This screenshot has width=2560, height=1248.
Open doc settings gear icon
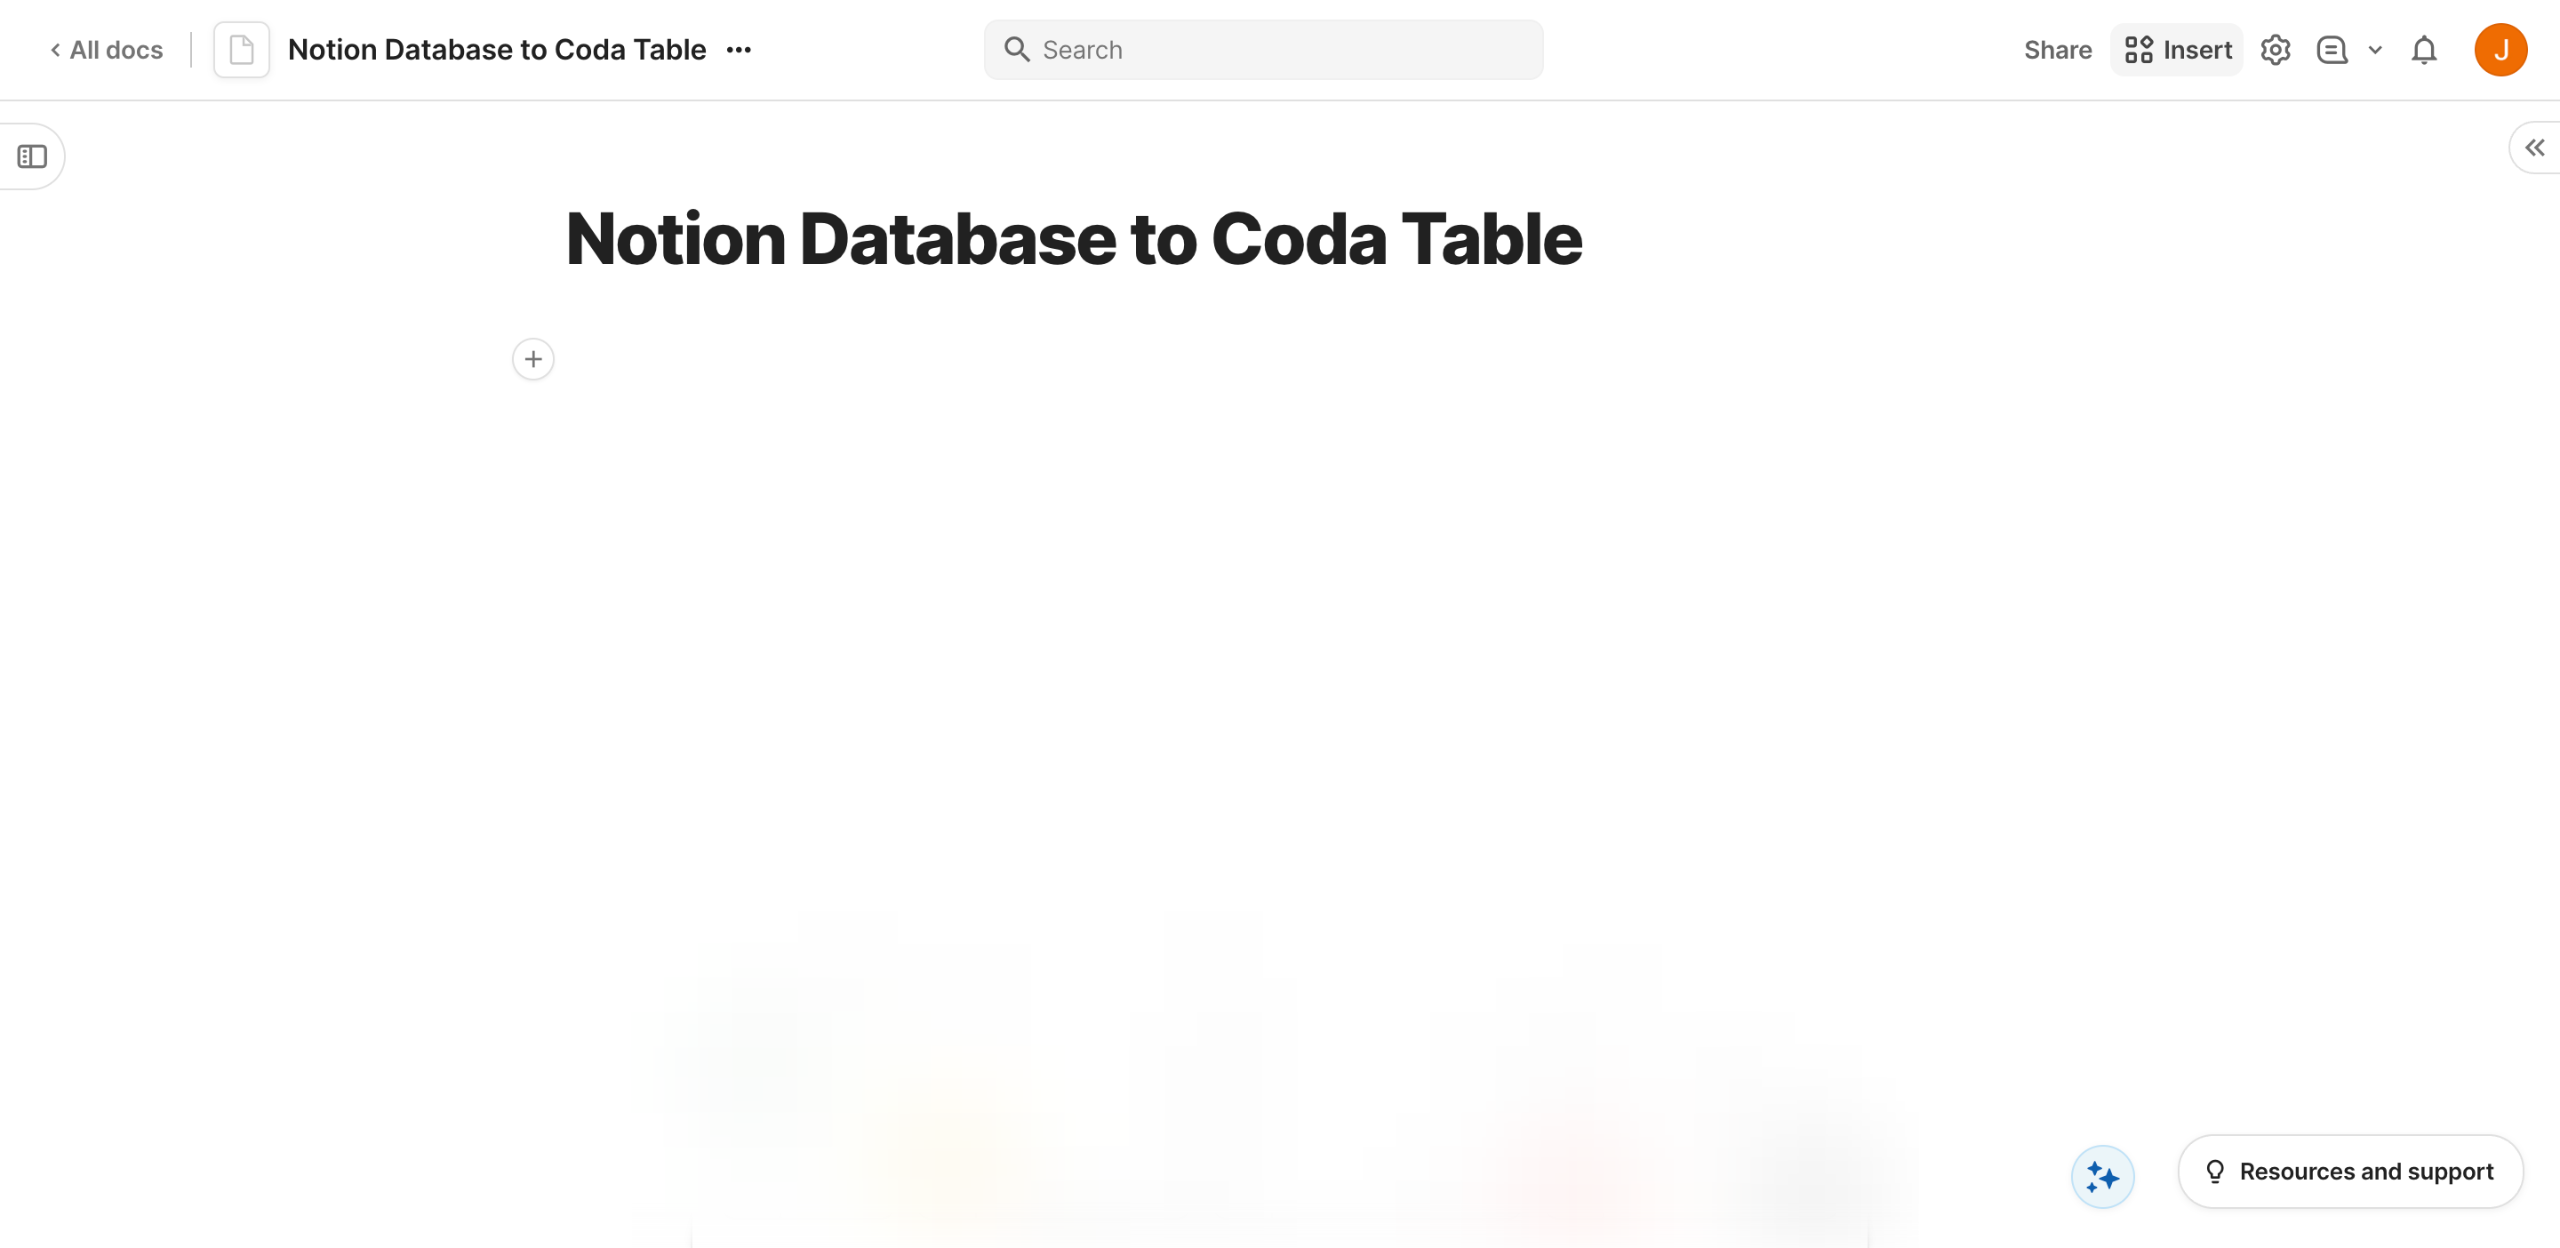[x=2275, y=50]
